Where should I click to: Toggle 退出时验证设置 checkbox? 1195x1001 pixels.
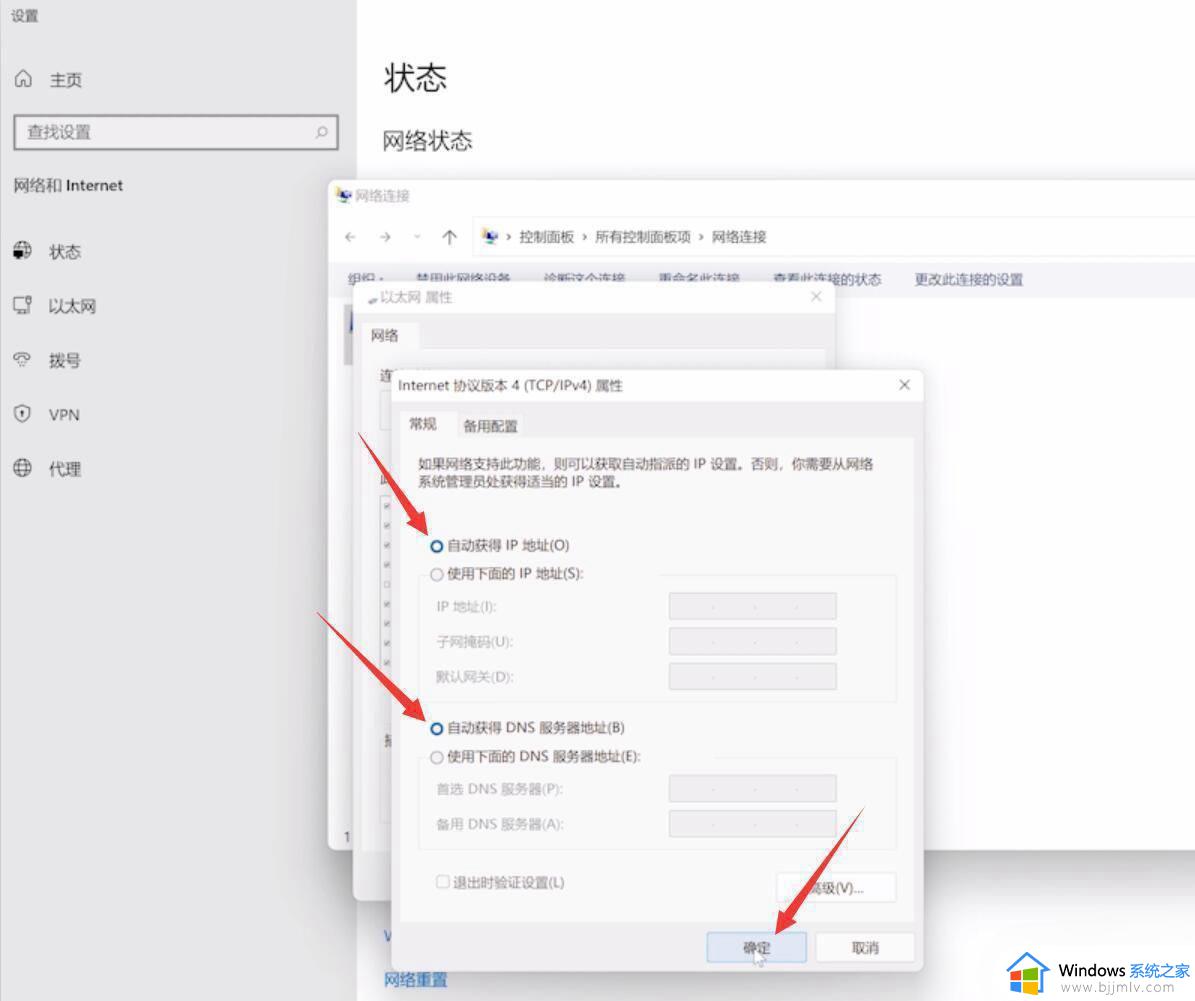pyautogui.click(x=442, y=882)
